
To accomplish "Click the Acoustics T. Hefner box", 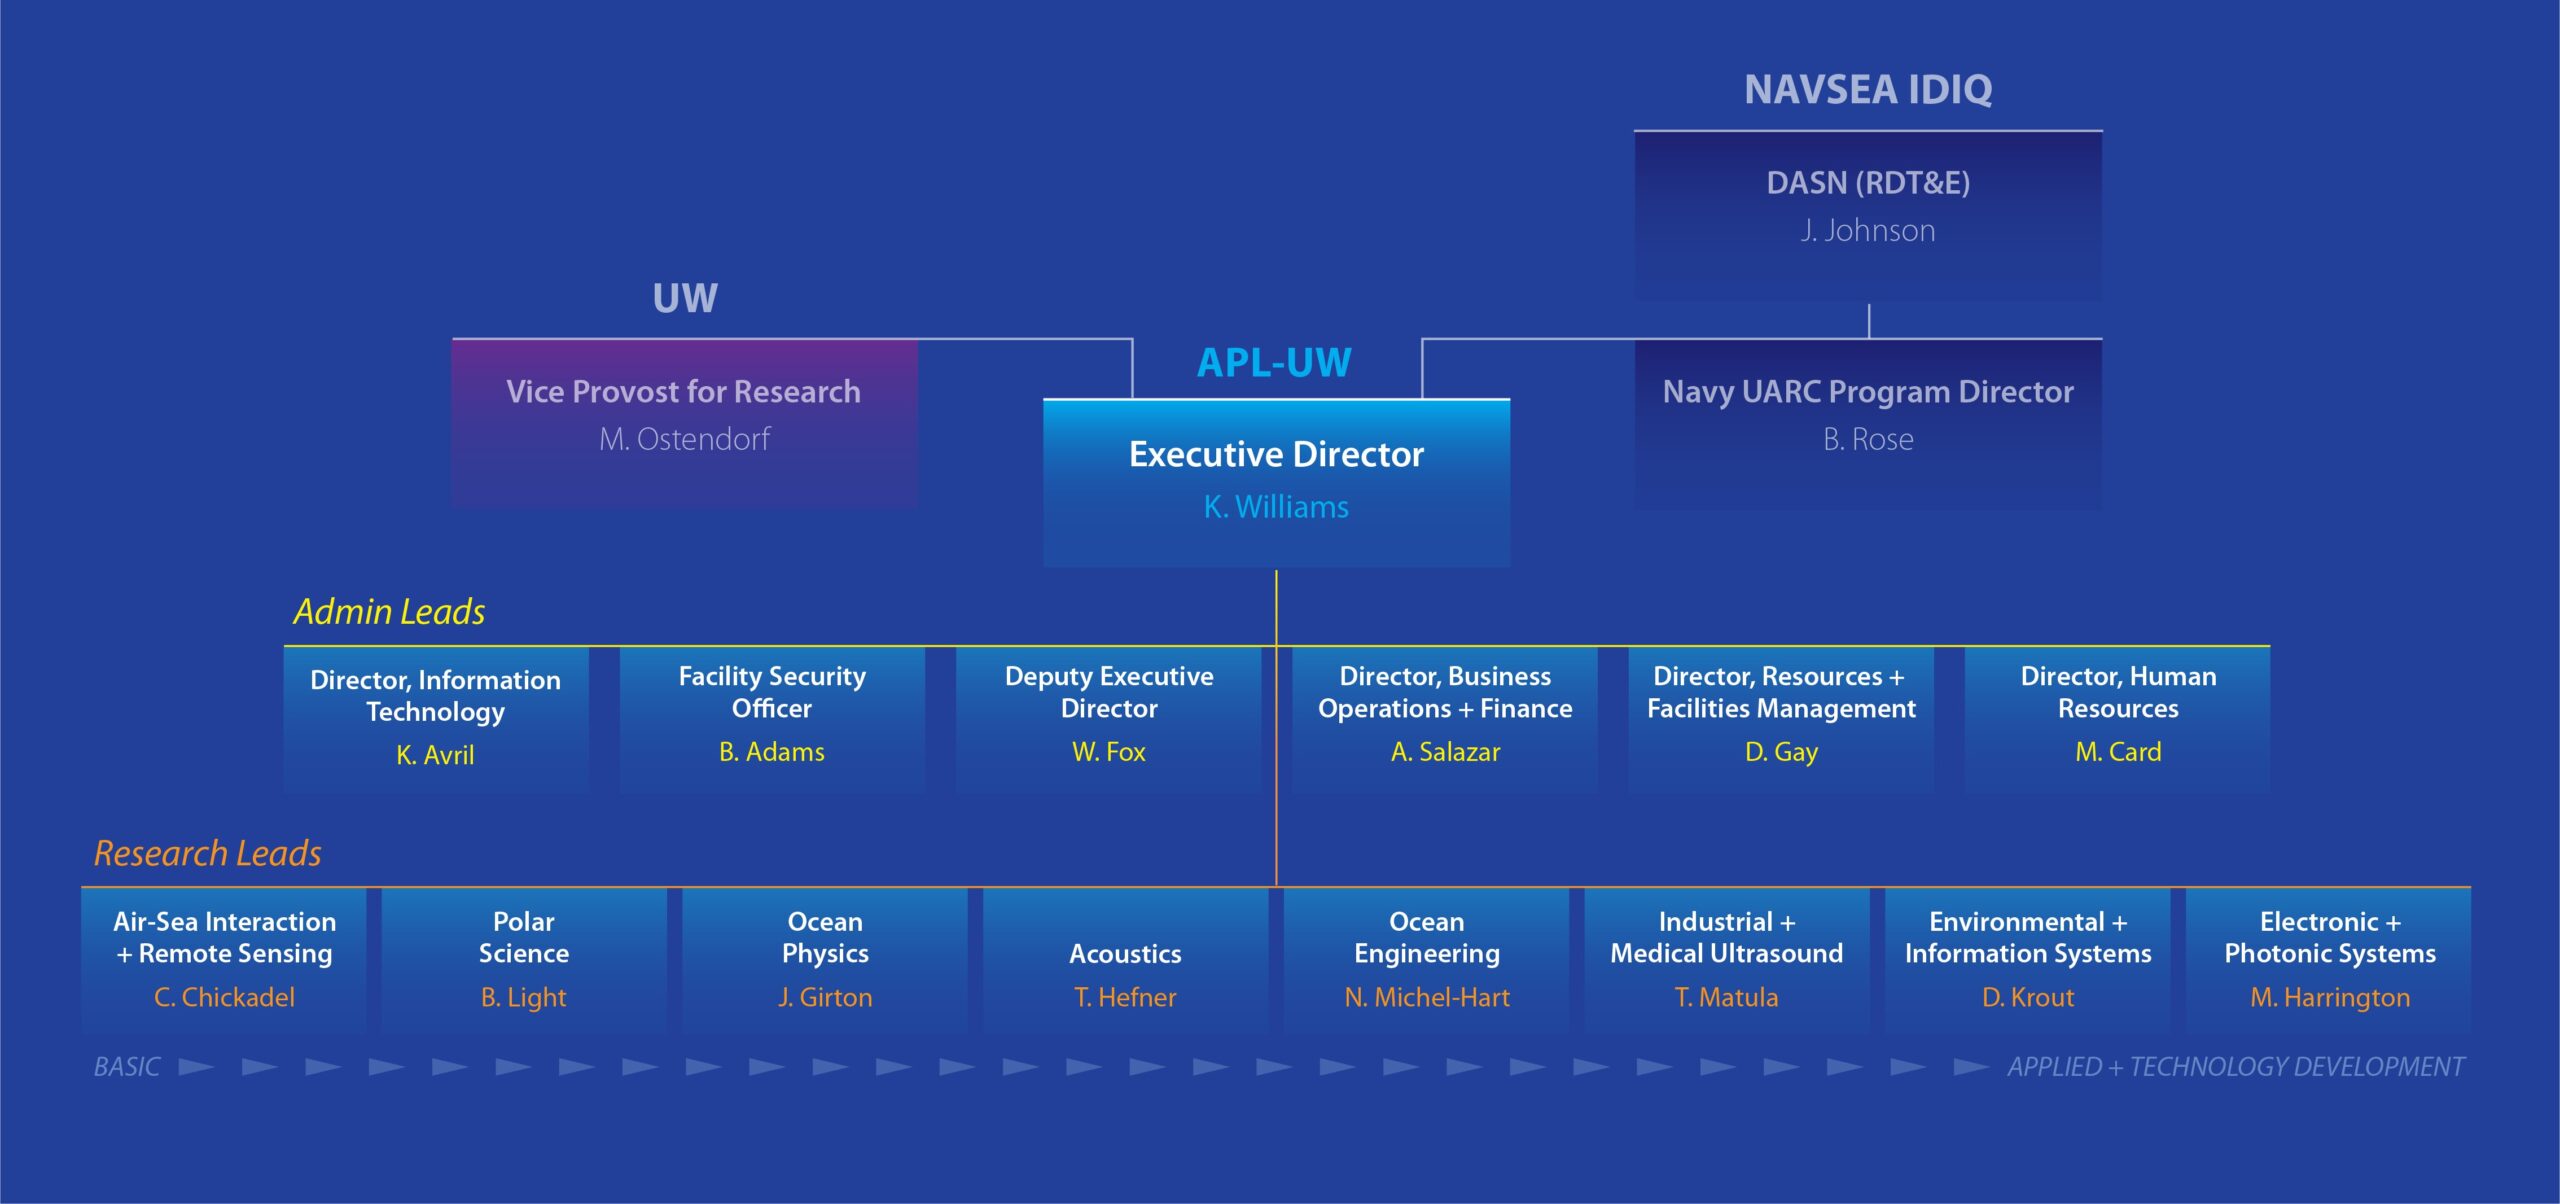I will point(1126,961).
